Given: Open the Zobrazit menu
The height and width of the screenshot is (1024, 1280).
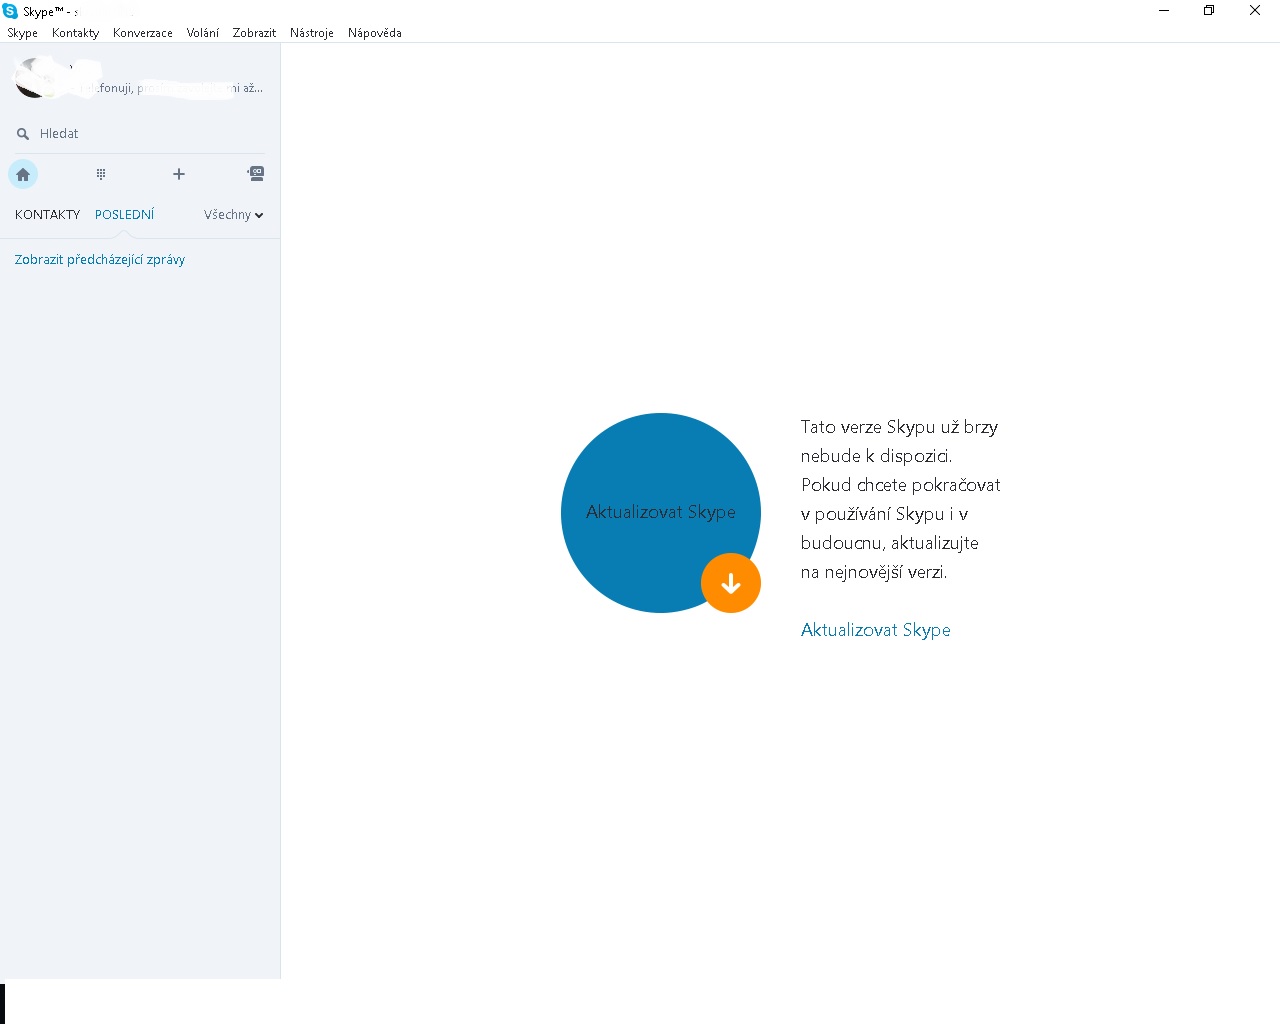Looking at the screenshot, I should [254, 33].
